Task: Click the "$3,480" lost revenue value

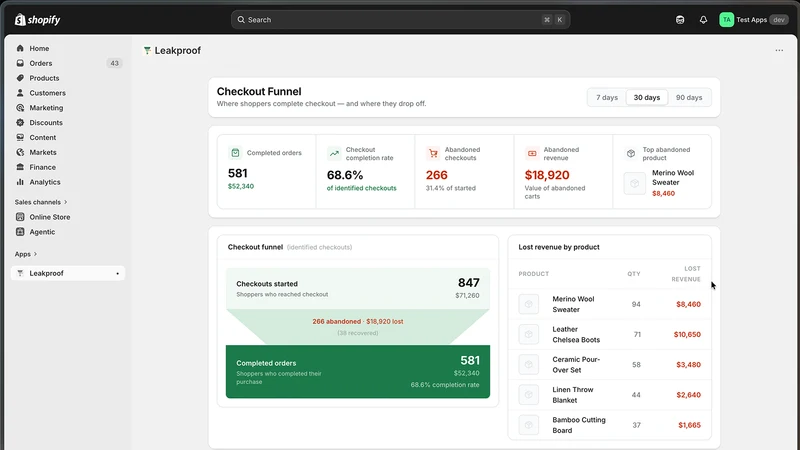Action: pyautogui.click(x=688, y=364)
